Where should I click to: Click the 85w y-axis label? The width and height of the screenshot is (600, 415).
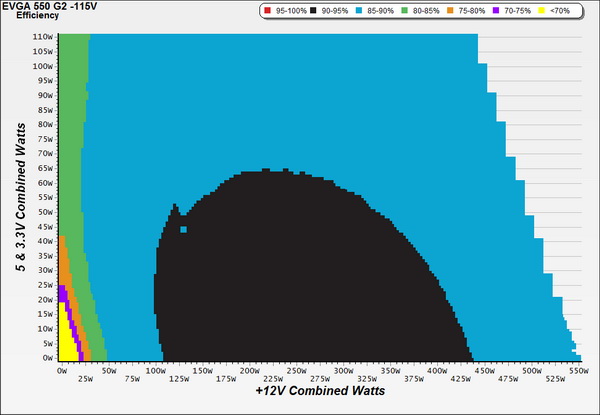tap(45, 110)
